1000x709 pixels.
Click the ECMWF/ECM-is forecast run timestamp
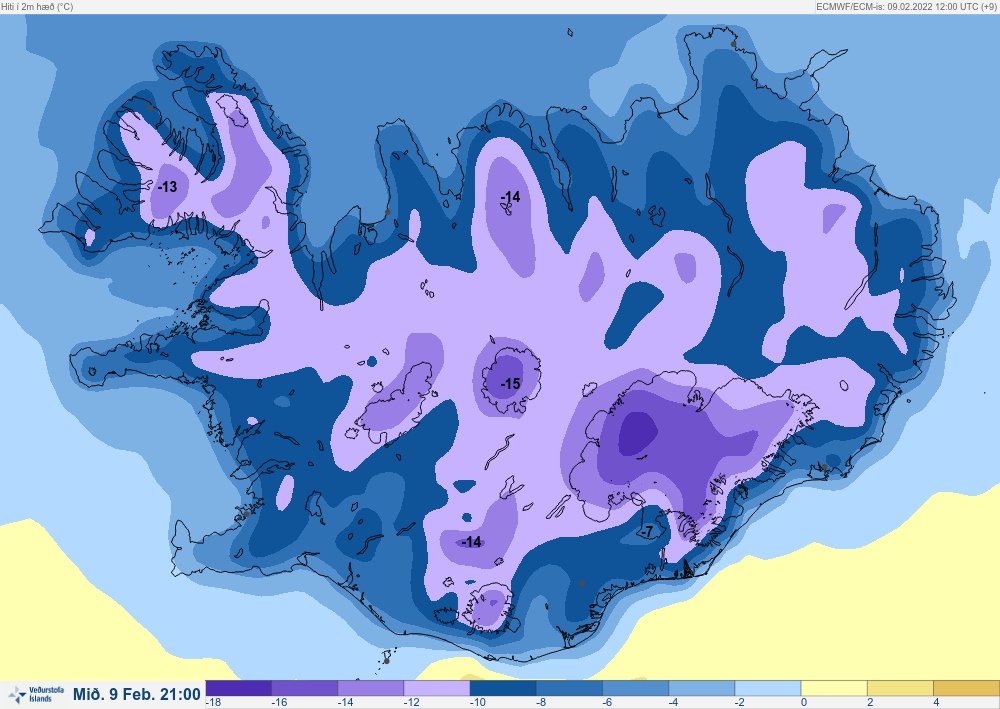coord(906,6)
